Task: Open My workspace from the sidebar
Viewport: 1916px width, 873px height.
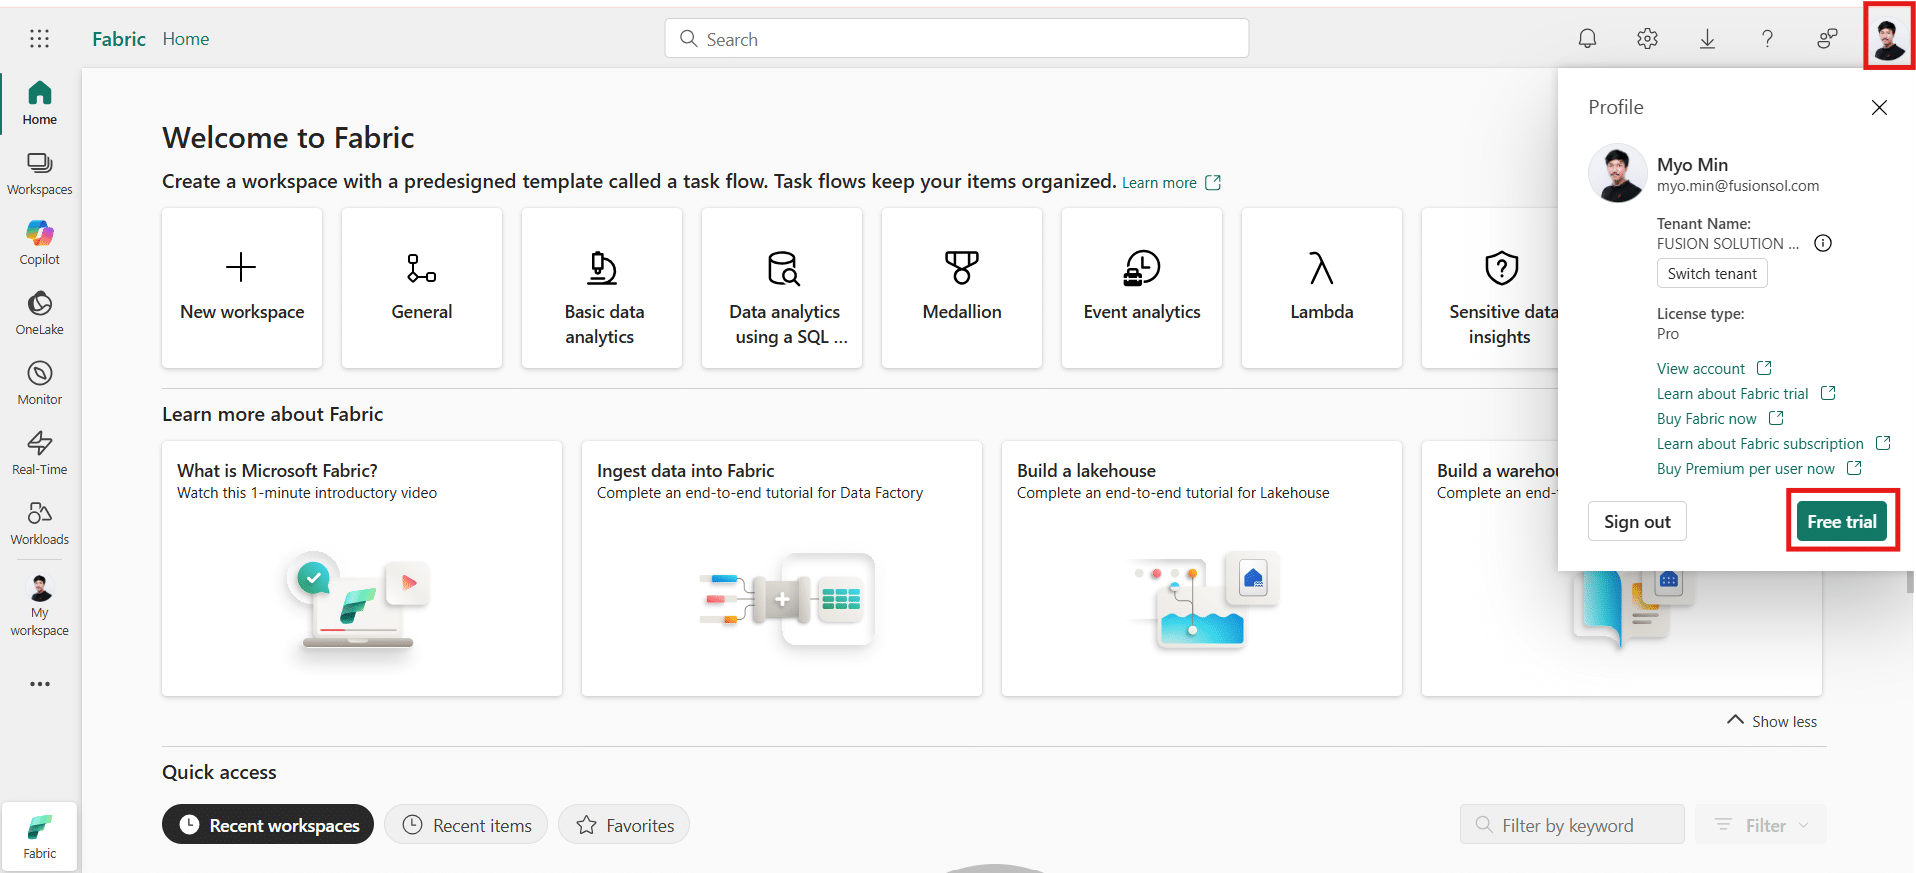Action: point(40,606)
